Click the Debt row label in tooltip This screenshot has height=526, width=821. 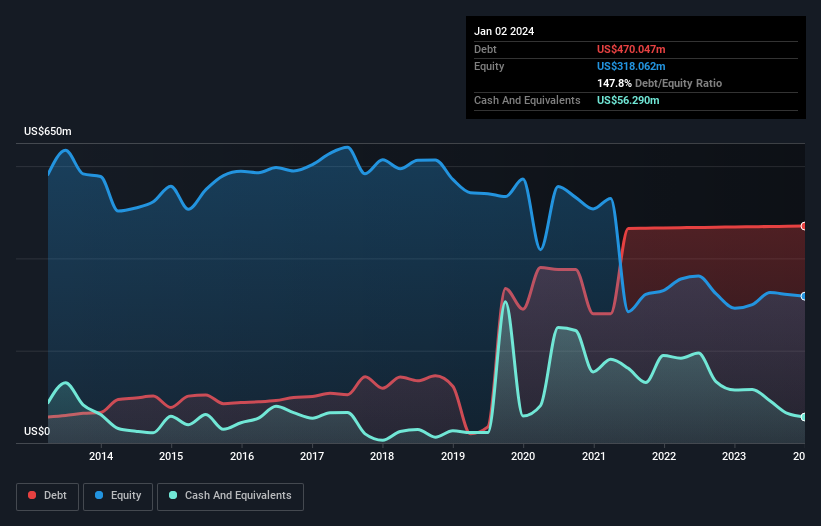(x=485, y=49)
